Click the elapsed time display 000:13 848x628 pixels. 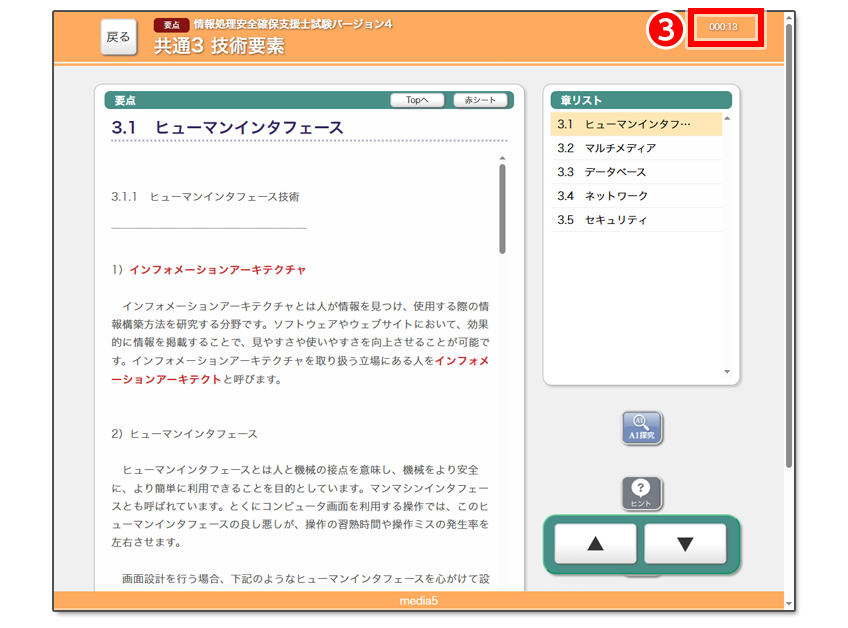tap(724, 27)
